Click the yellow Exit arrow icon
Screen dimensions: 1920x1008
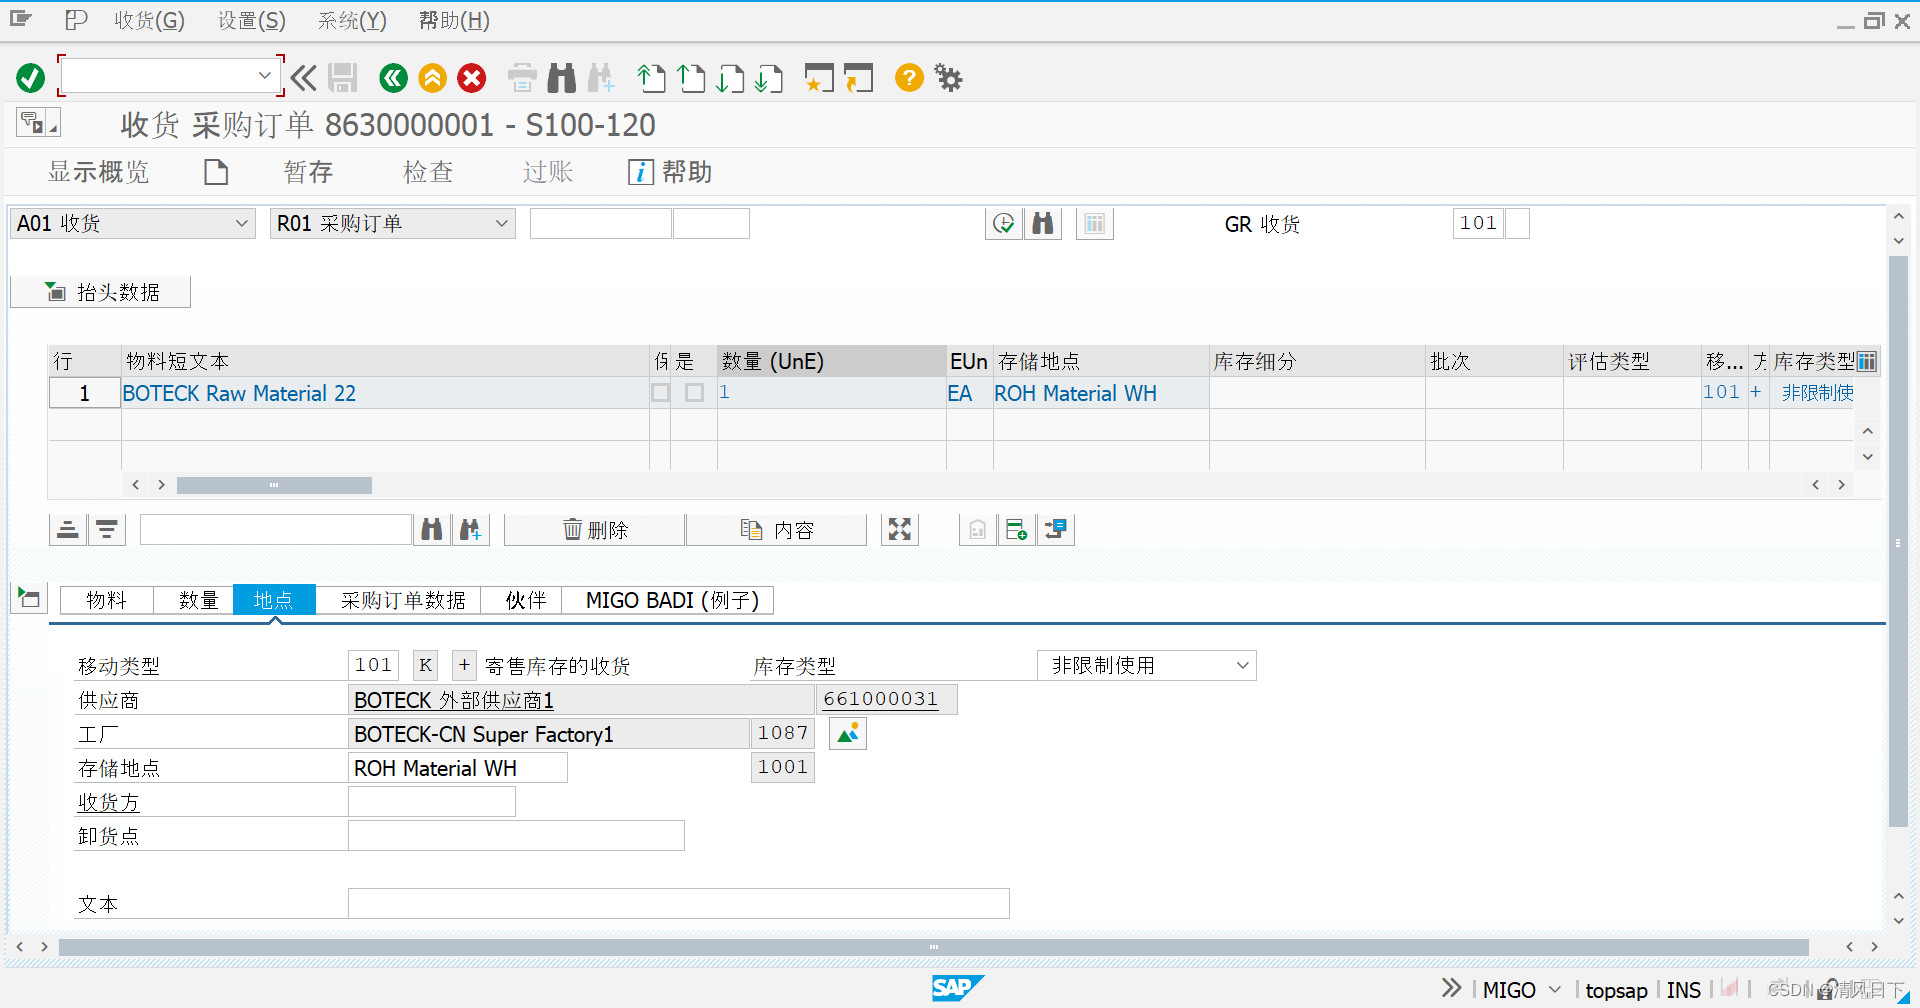coord(432,78)
